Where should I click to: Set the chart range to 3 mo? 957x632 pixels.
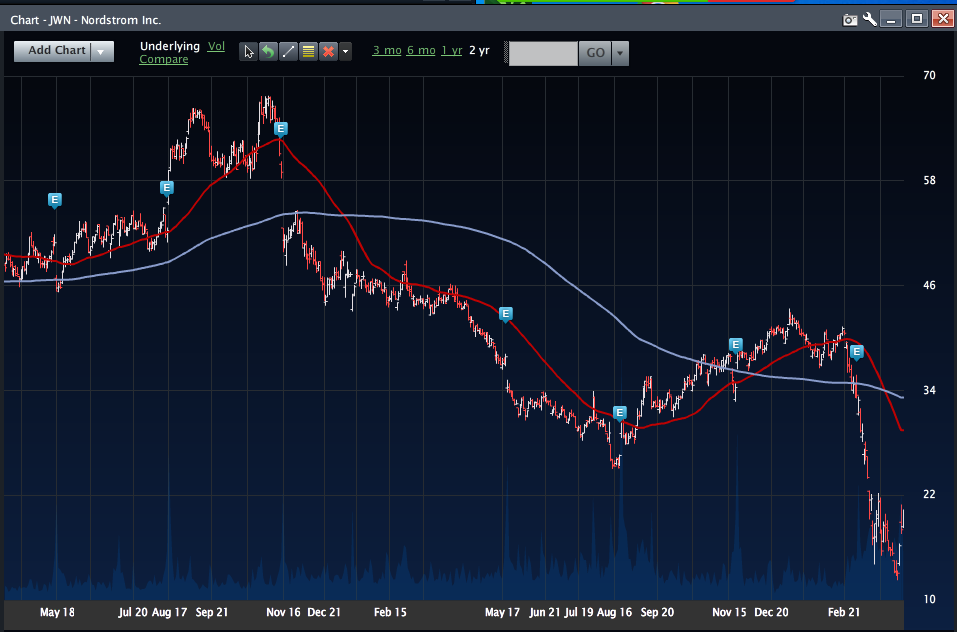click(x=386, y=51)
